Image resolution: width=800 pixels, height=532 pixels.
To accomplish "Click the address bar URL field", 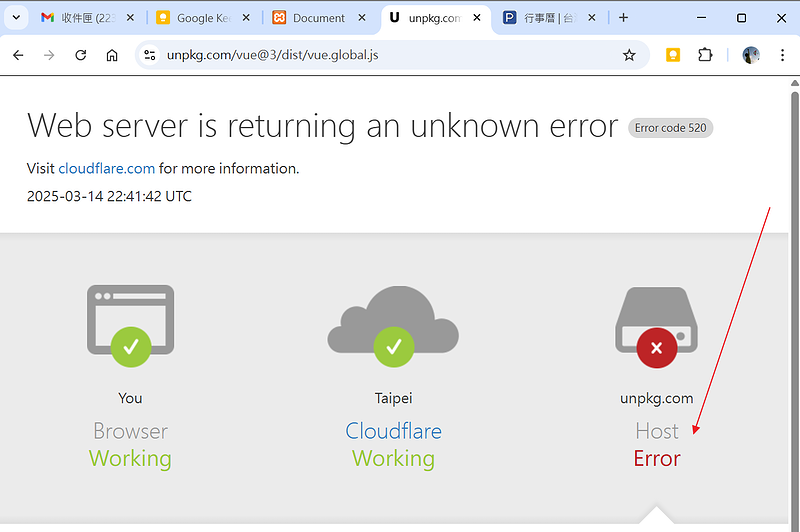I will click(380, 56).
